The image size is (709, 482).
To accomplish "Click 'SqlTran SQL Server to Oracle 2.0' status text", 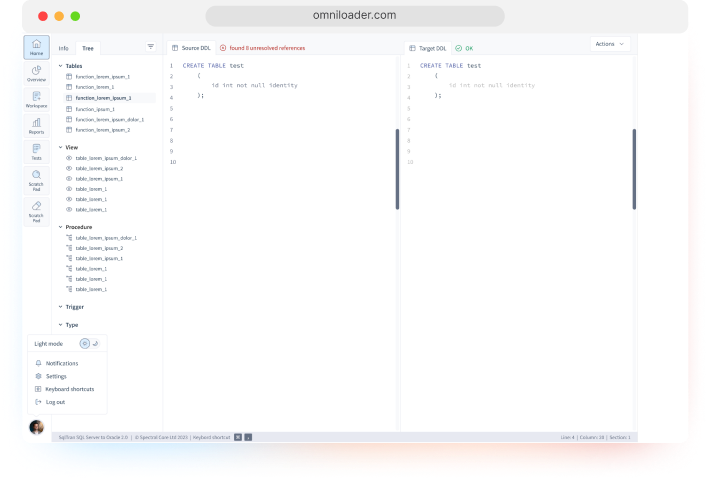I will (x=93, y=437).
